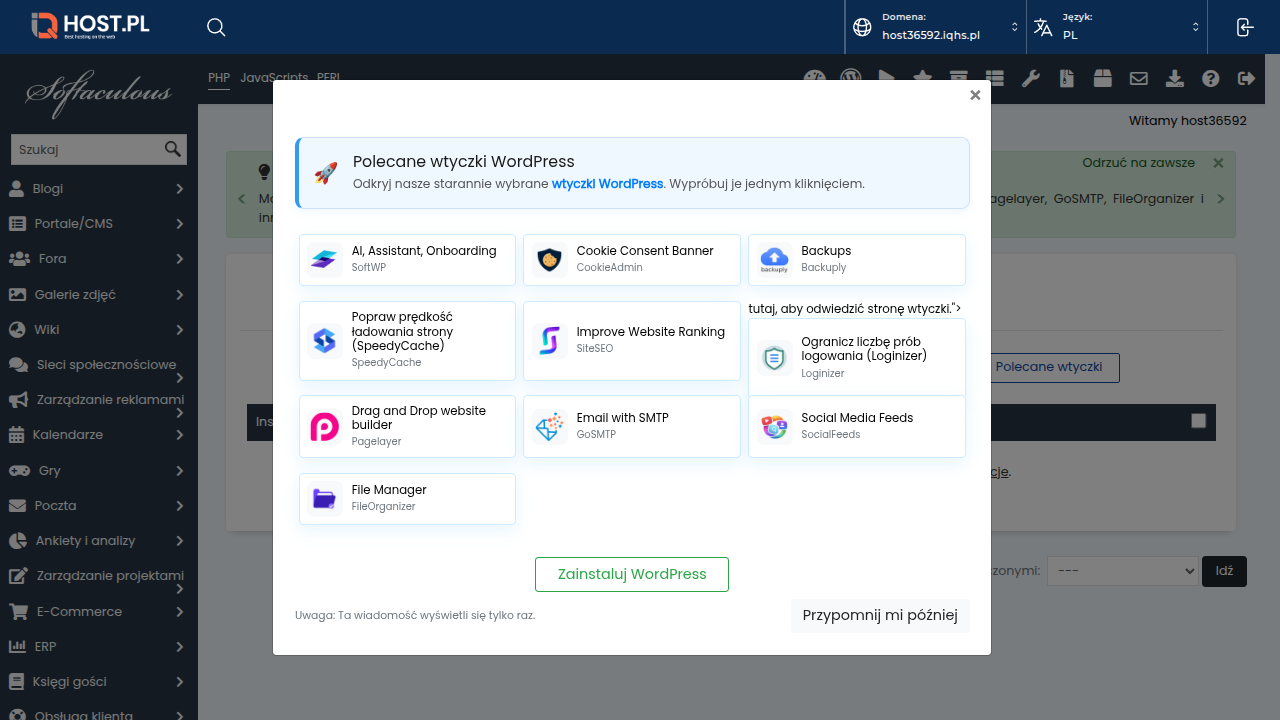Close the recommended plugins dialog
Screen dimensions: 1280x720
click(x=975, y=96)
